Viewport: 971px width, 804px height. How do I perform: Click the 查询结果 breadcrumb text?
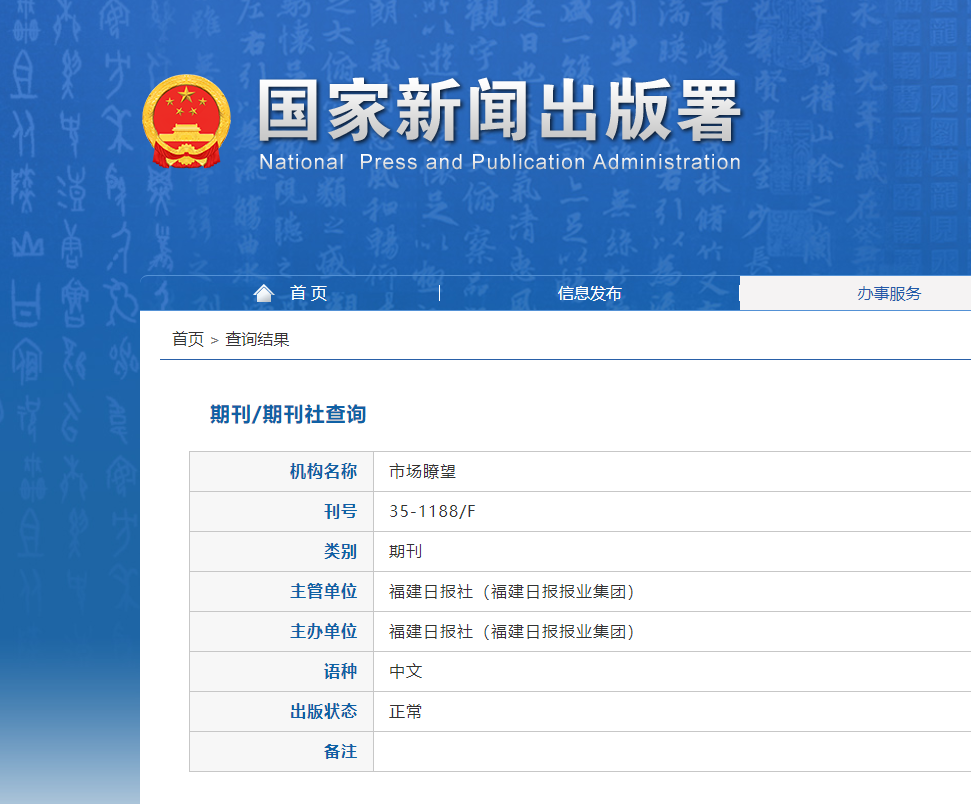[257, 339]
